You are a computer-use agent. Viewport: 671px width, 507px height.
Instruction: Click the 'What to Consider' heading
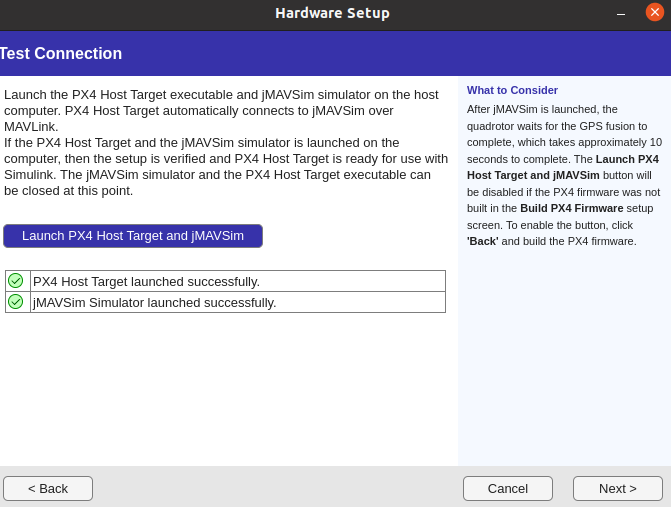[512, 90]
